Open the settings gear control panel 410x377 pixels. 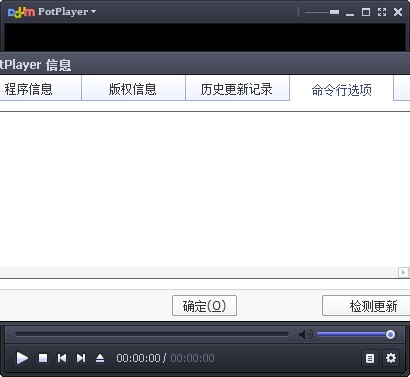pos(391,358)
